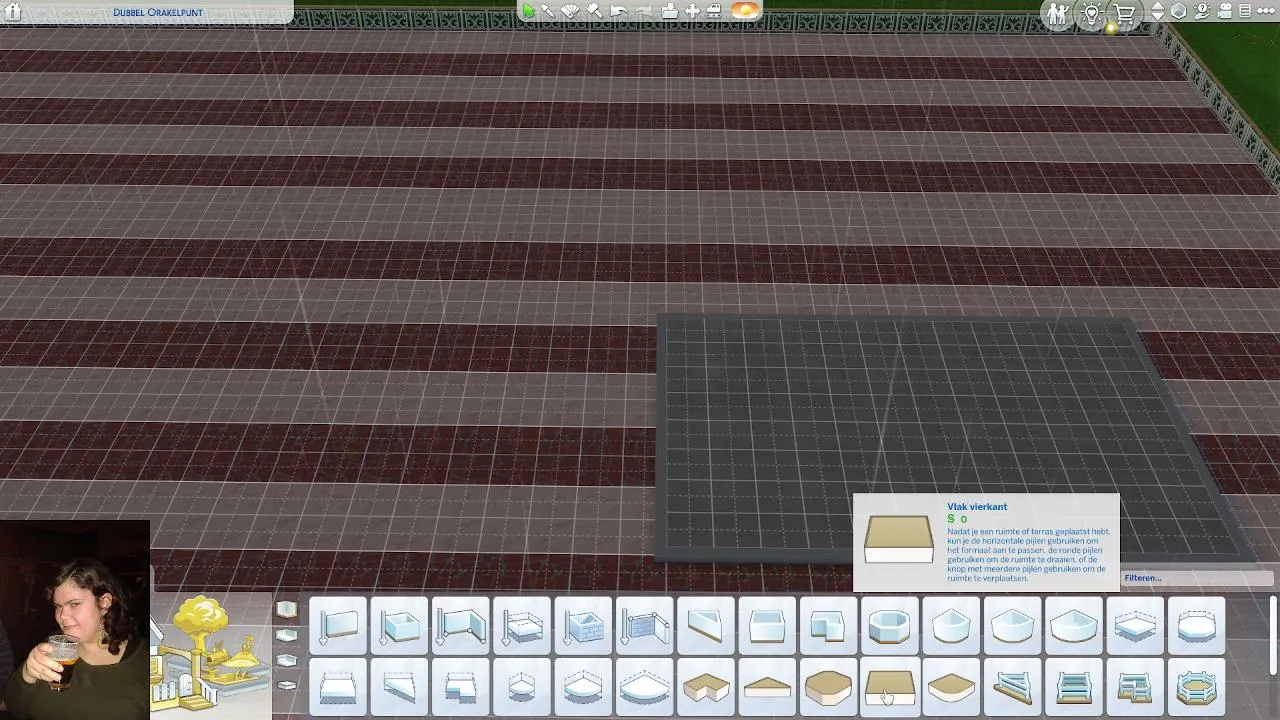1280x720 pixels.
Task: Select the octagonal fenced deck
Action: pyautogui.click(x=1196, y=688)
